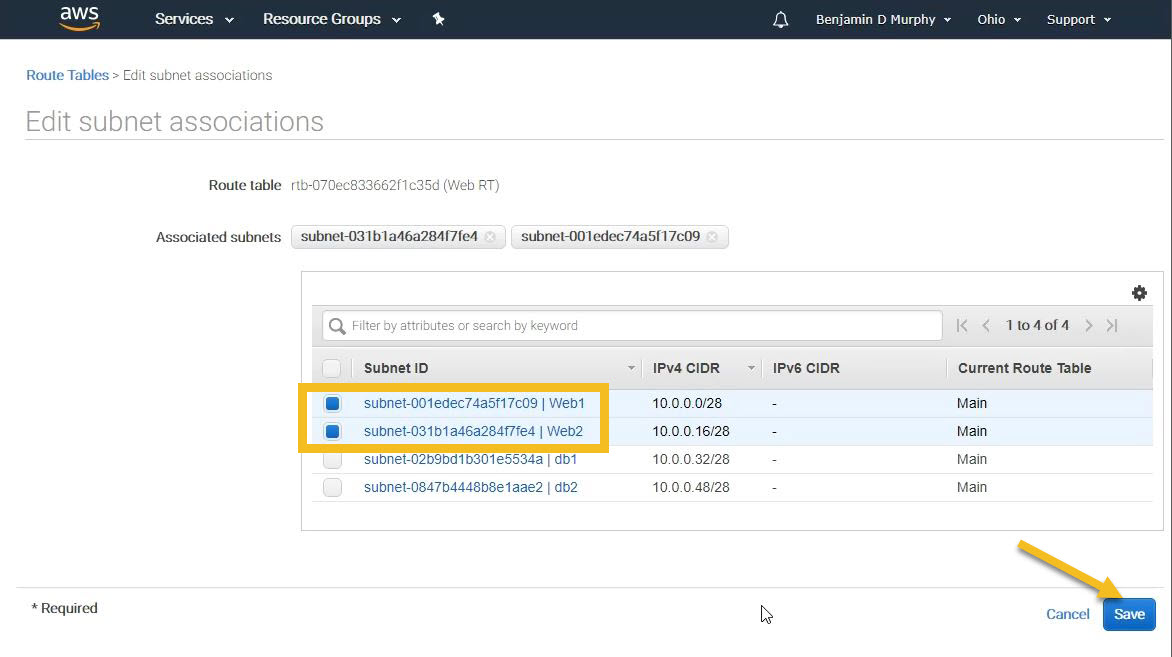Click the AWS logo home icon
Viewport: 1172px width, 657px height.
[79, 19]
